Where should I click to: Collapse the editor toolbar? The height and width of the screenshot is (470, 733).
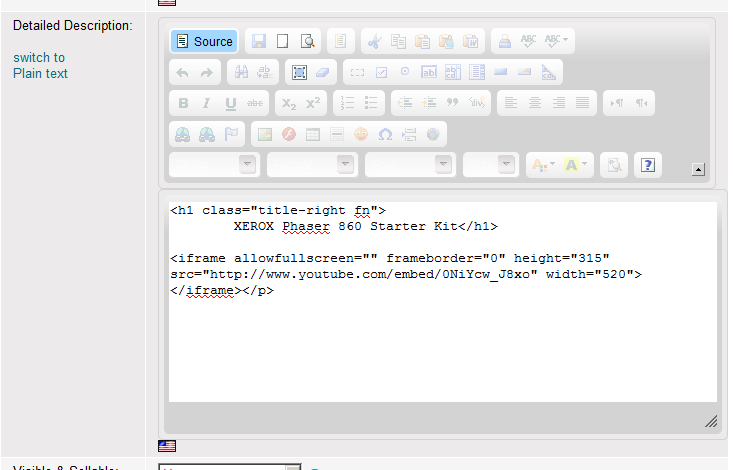point(698,170)
